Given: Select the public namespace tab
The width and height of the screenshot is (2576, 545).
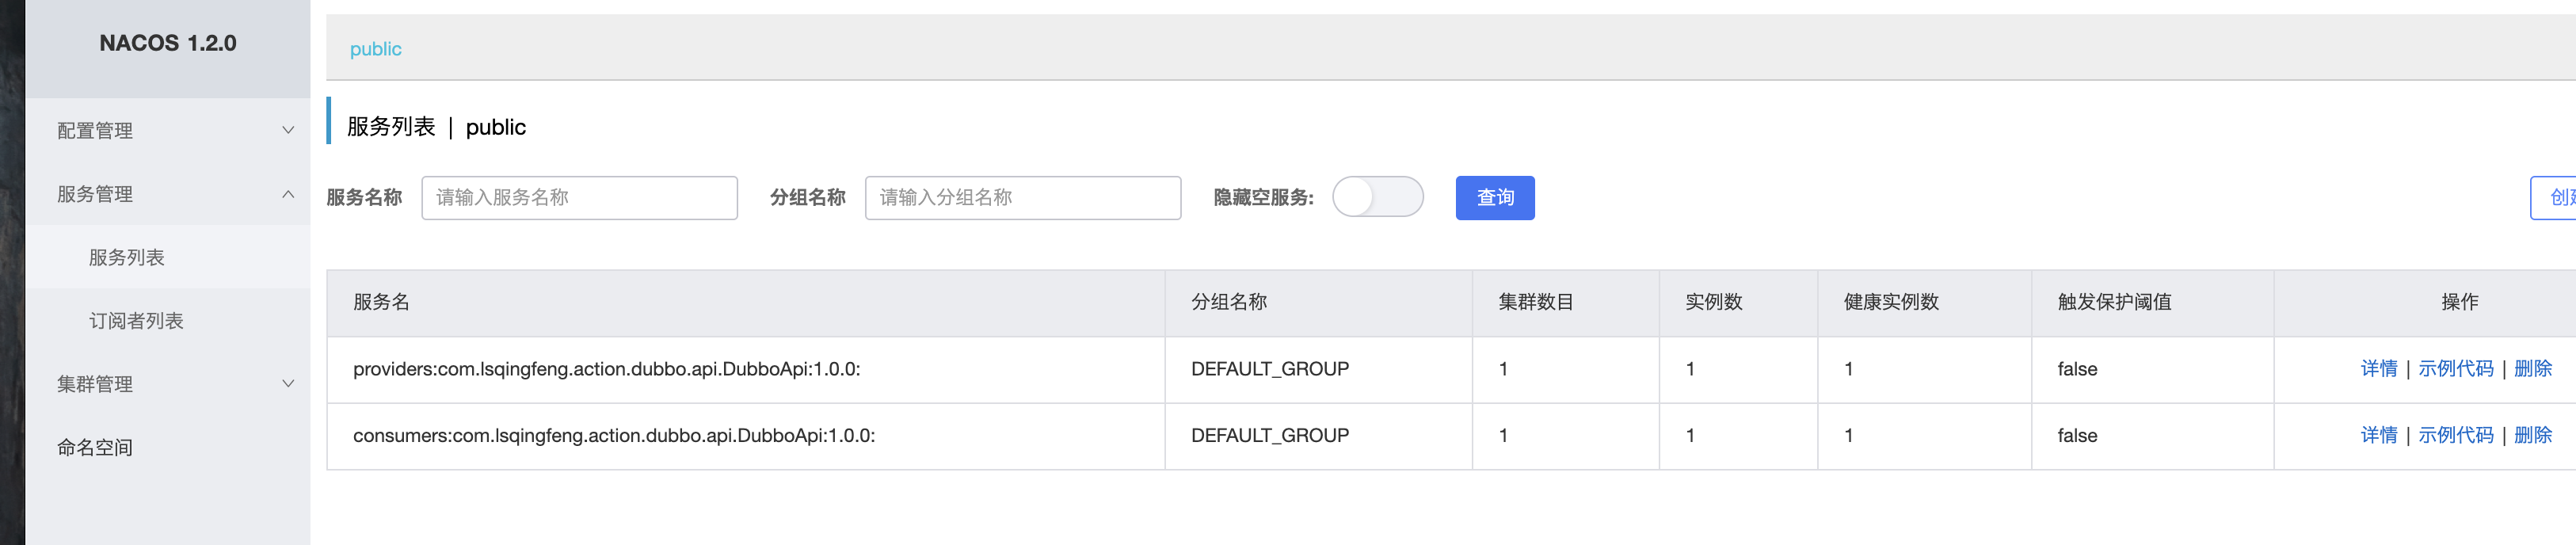Looking at the screenshot, I should coord(375,49).
